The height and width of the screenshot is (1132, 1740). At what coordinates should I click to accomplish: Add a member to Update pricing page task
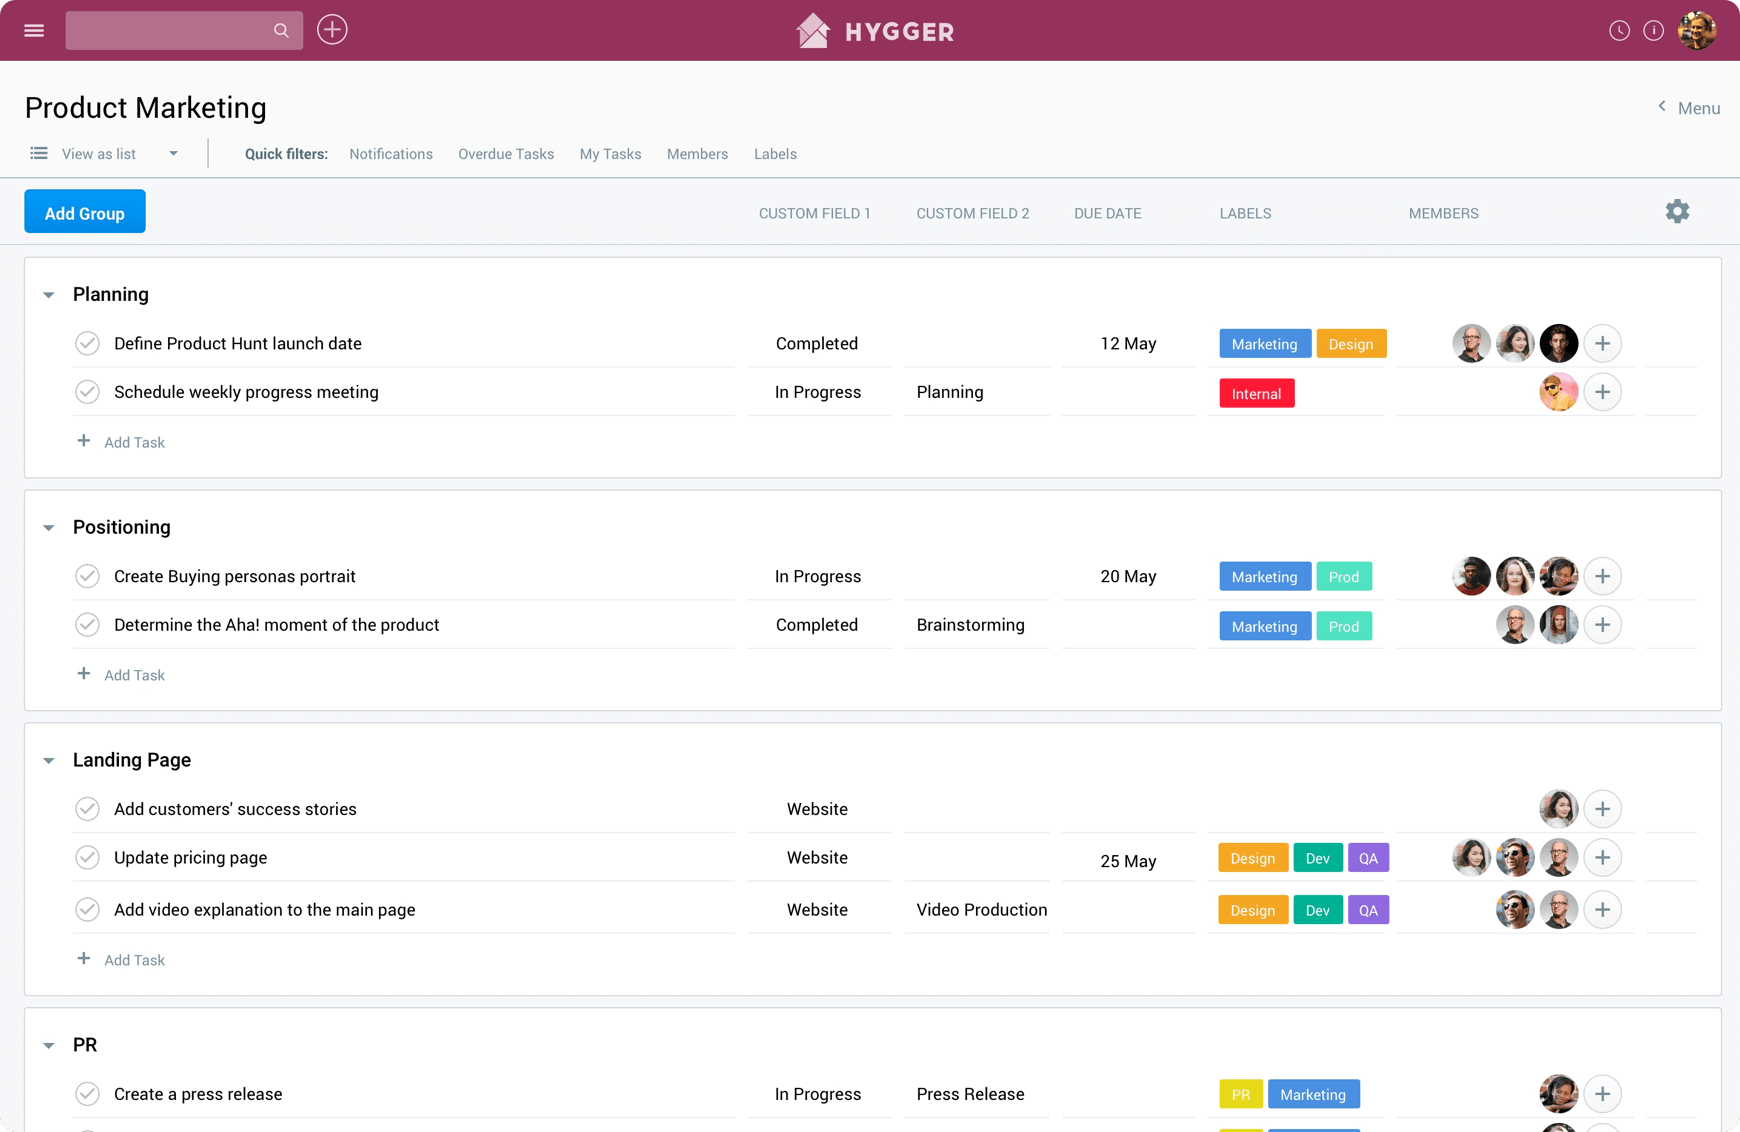[1603, 857]
